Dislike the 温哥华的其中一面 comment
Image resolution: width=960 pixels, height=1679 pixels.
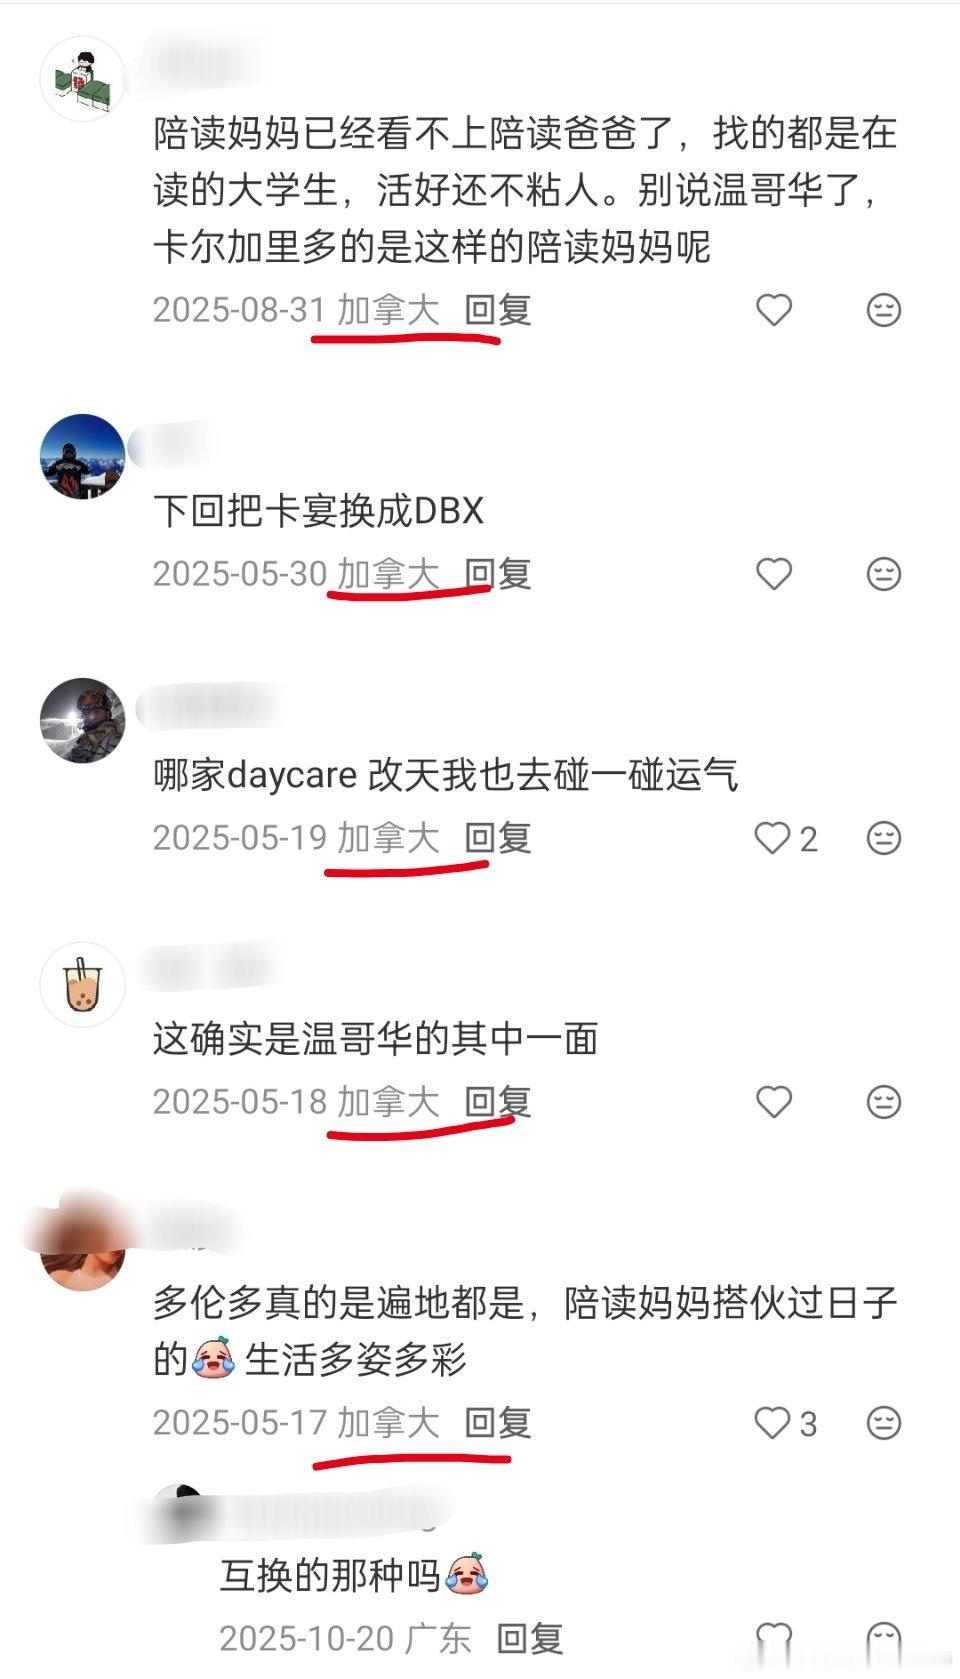pos(884,1102)
